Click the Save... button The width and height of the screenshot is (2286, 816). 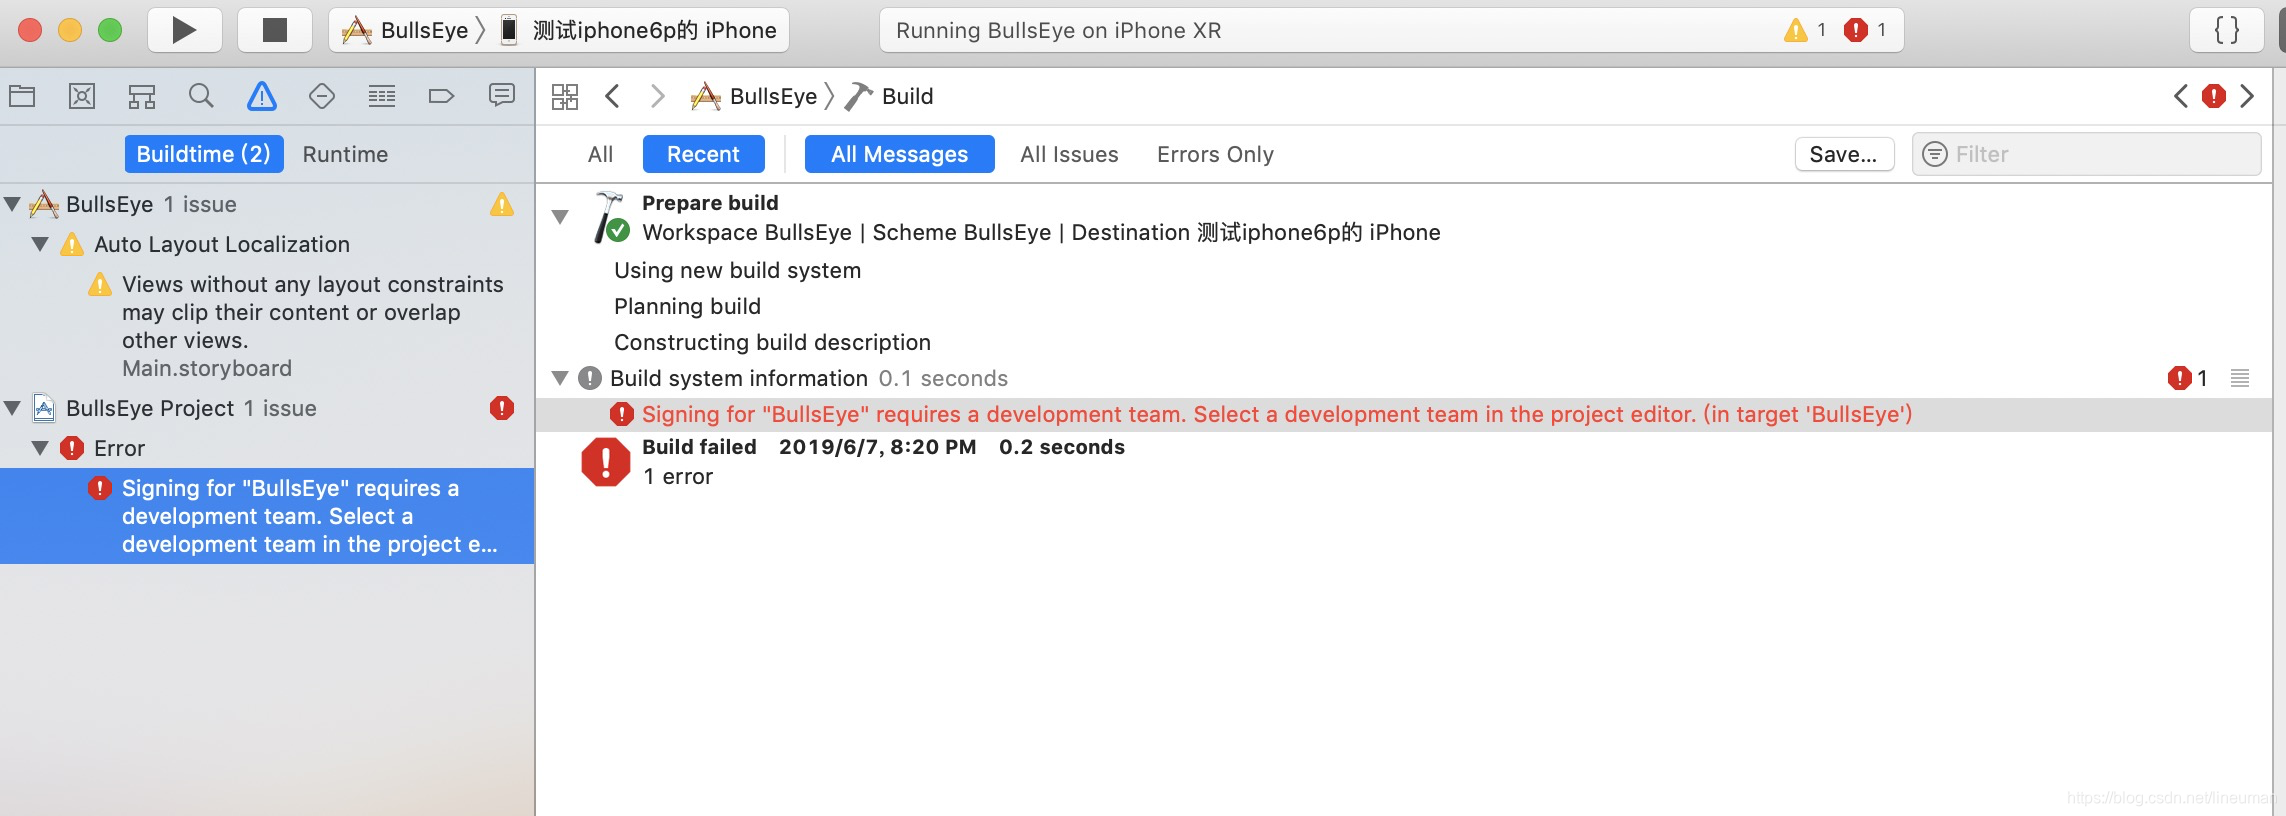point(1844,154)
